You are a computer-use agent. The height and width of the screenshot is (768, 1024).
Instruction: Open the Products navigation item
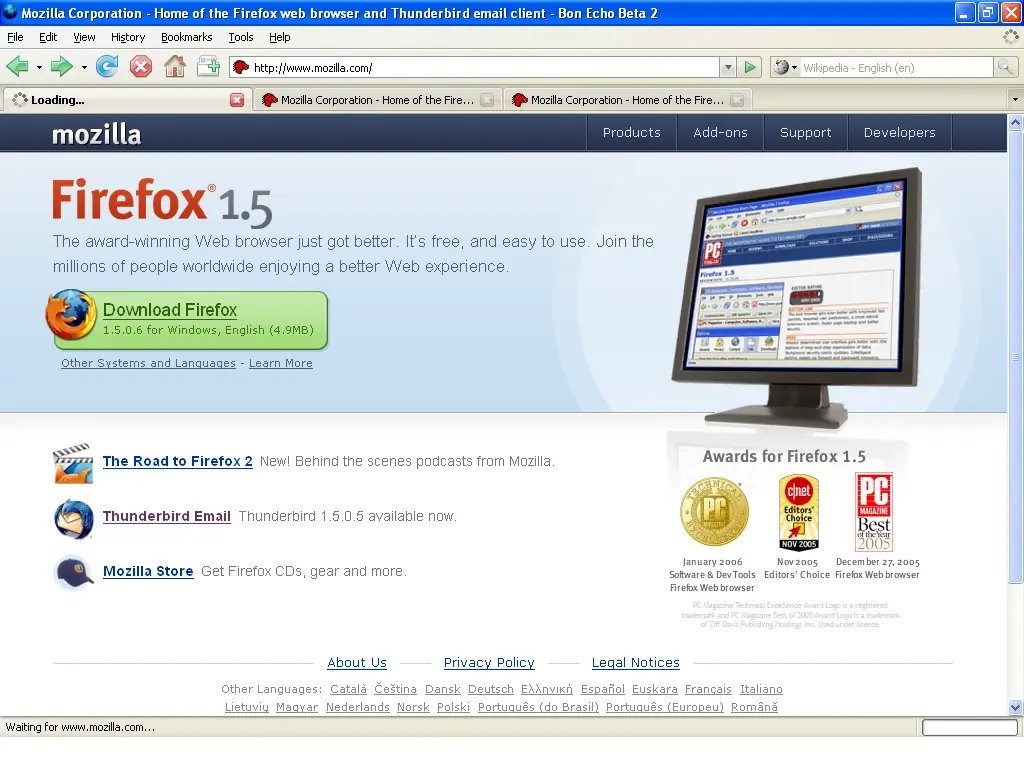coord(632,133)
